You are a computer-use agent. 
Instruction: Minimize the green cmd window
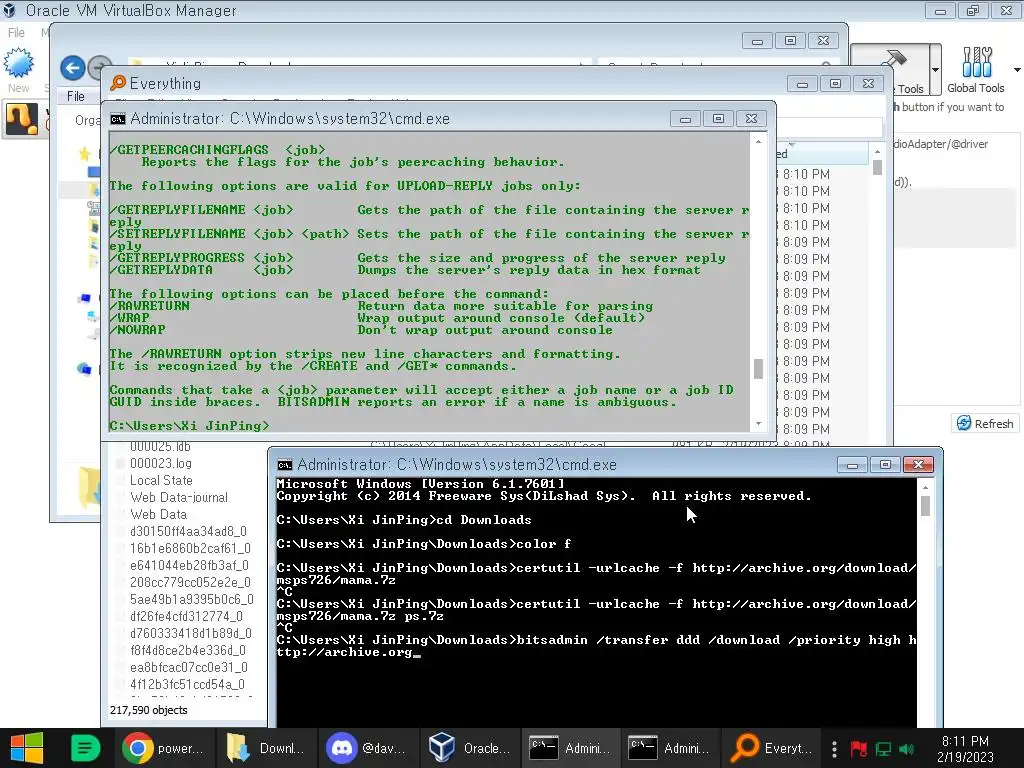[685, 119]
